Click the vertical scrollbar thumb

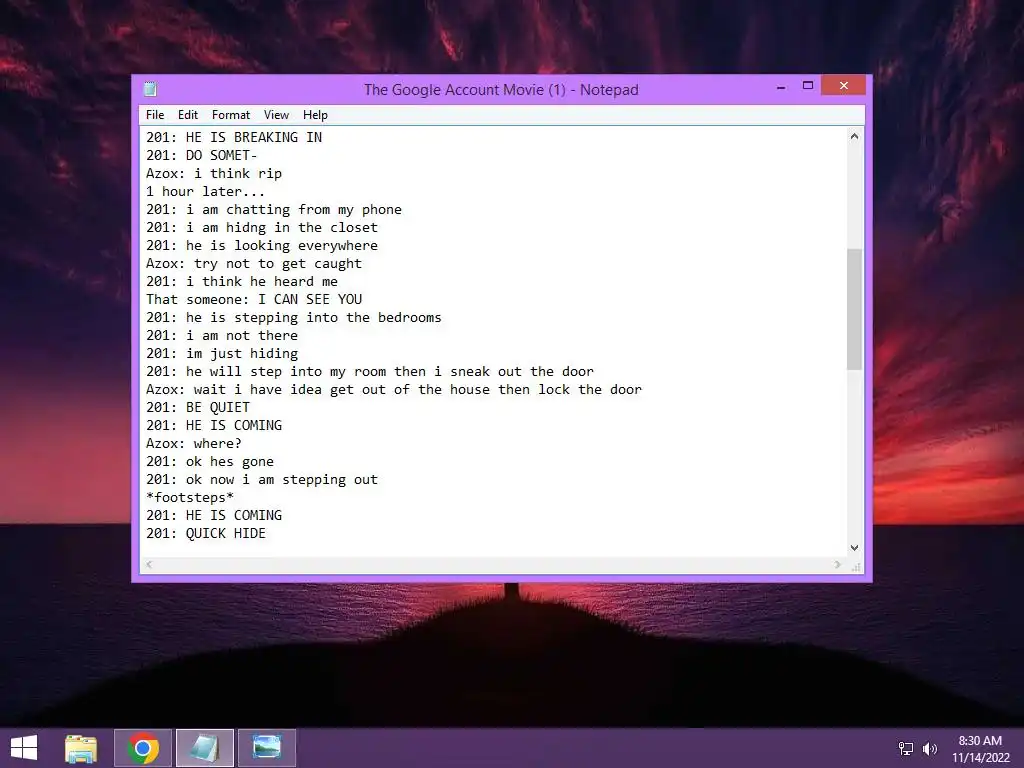point(854,309)
